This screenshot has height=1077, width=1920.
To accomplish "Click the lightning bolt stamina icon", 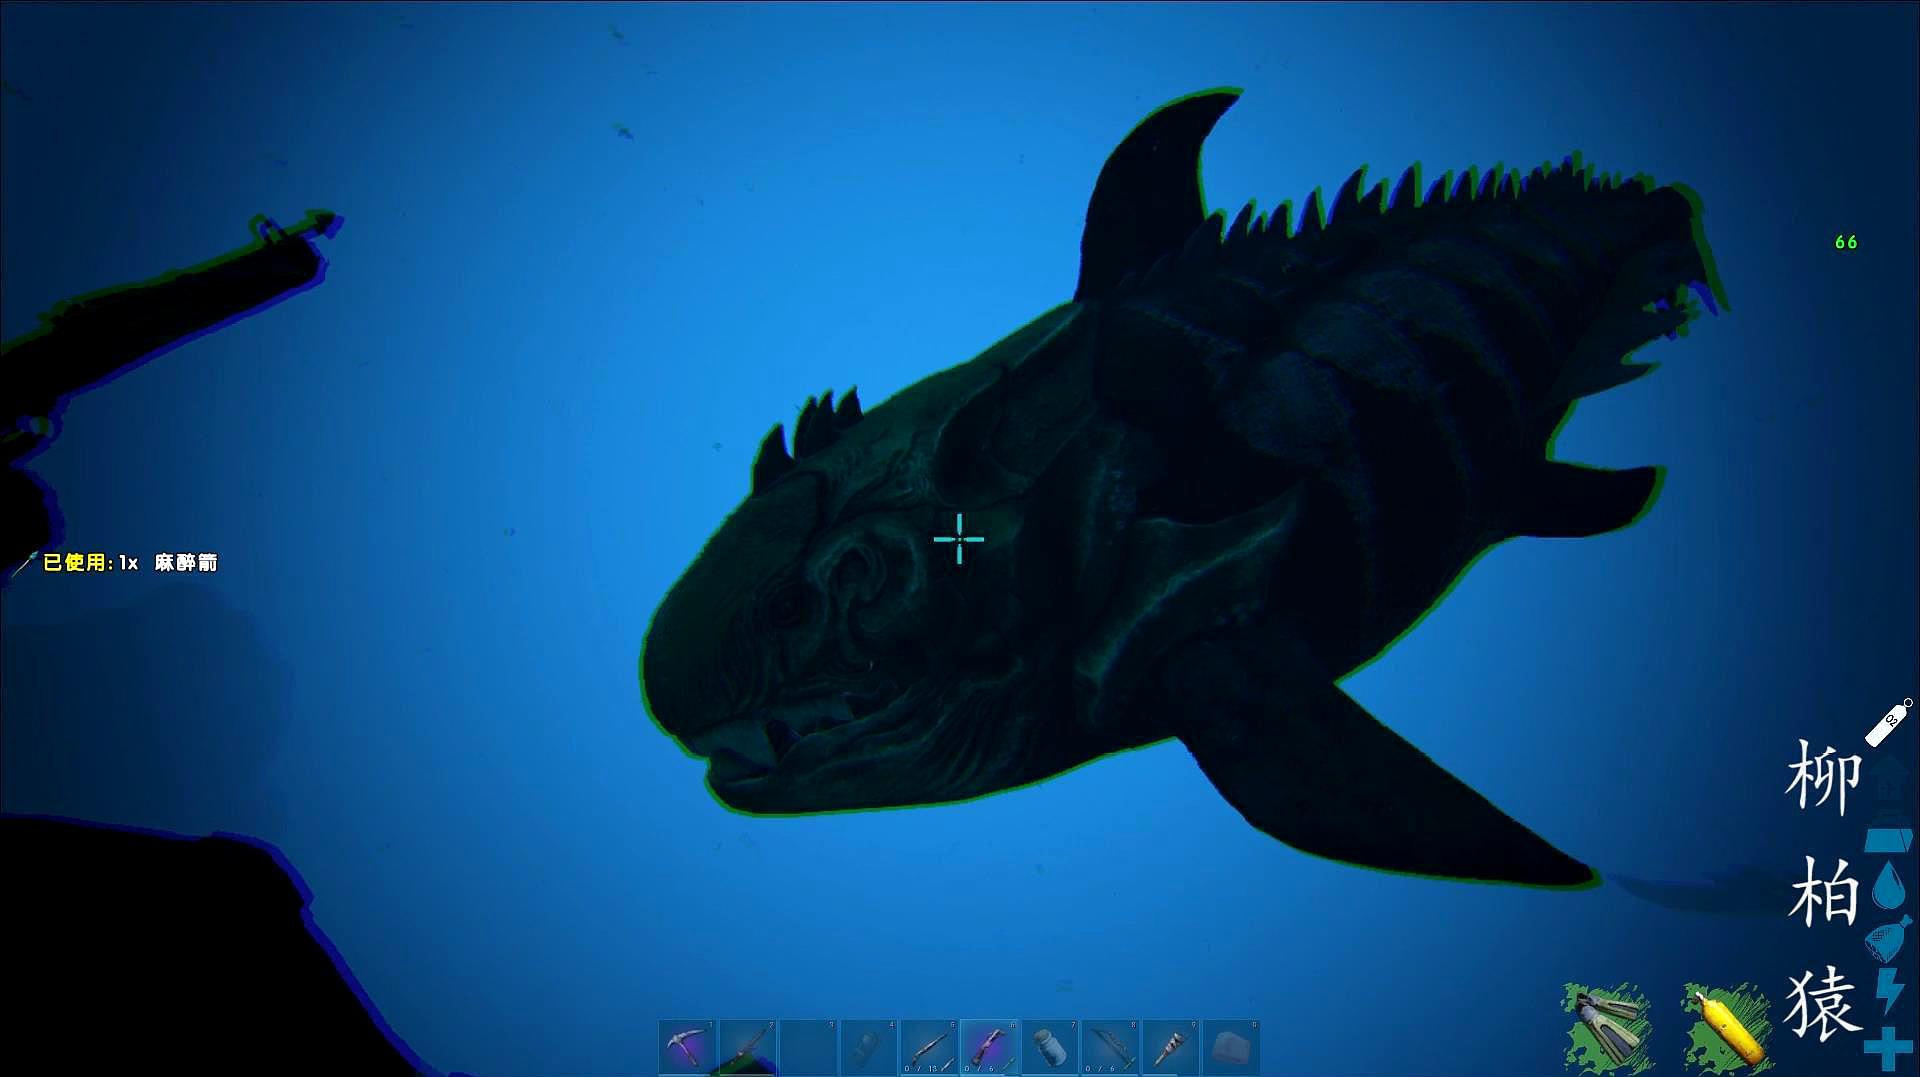I will 1890,990.
